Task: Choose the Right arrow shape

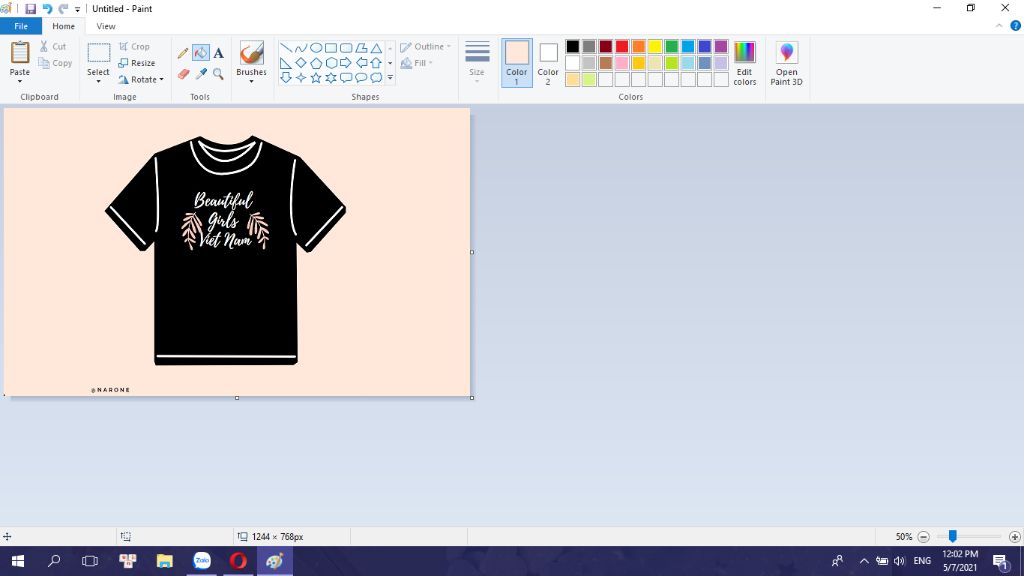Action: [x=345, y=63]
